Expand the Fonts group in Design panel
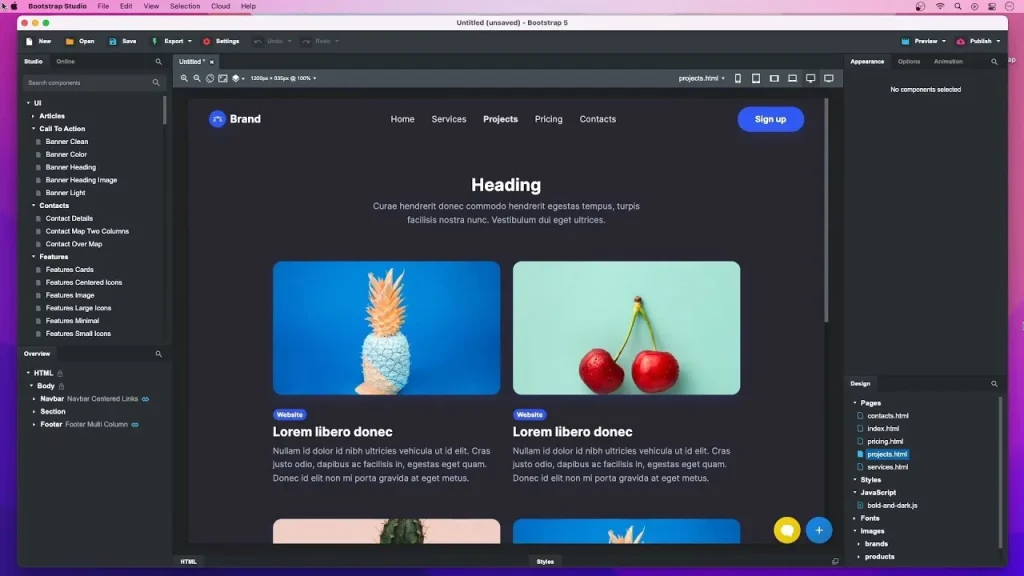This screenshot has width=1024, height=576. click(x=854, y=519)
